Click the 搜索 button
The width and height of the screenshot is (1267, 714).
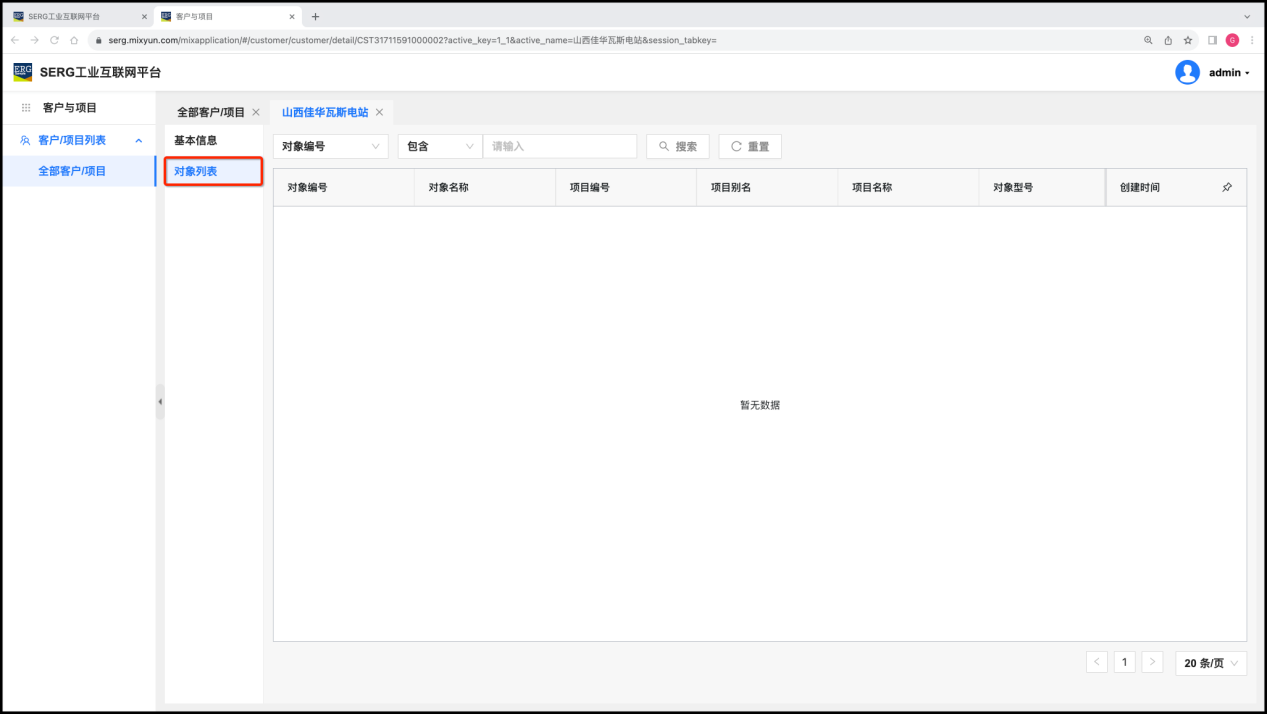point(677,146)
